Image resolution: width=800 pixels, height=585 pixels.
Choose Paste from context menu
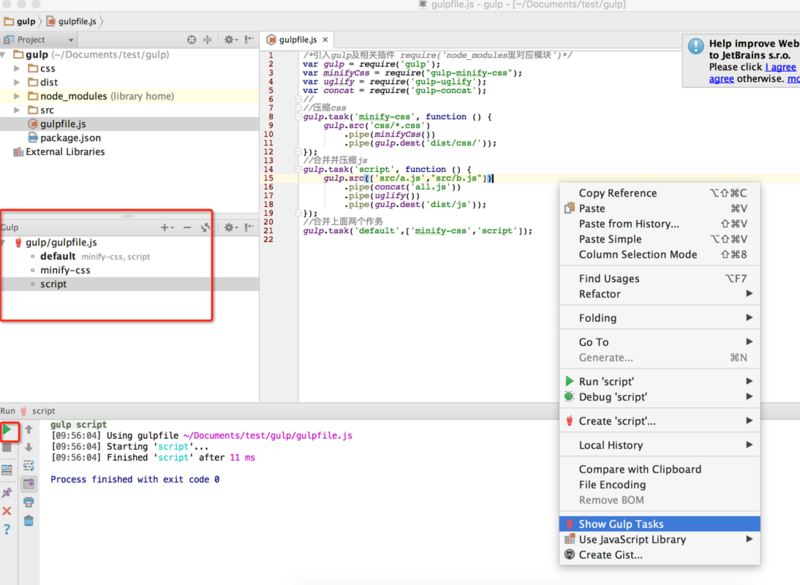pos(659,208)
